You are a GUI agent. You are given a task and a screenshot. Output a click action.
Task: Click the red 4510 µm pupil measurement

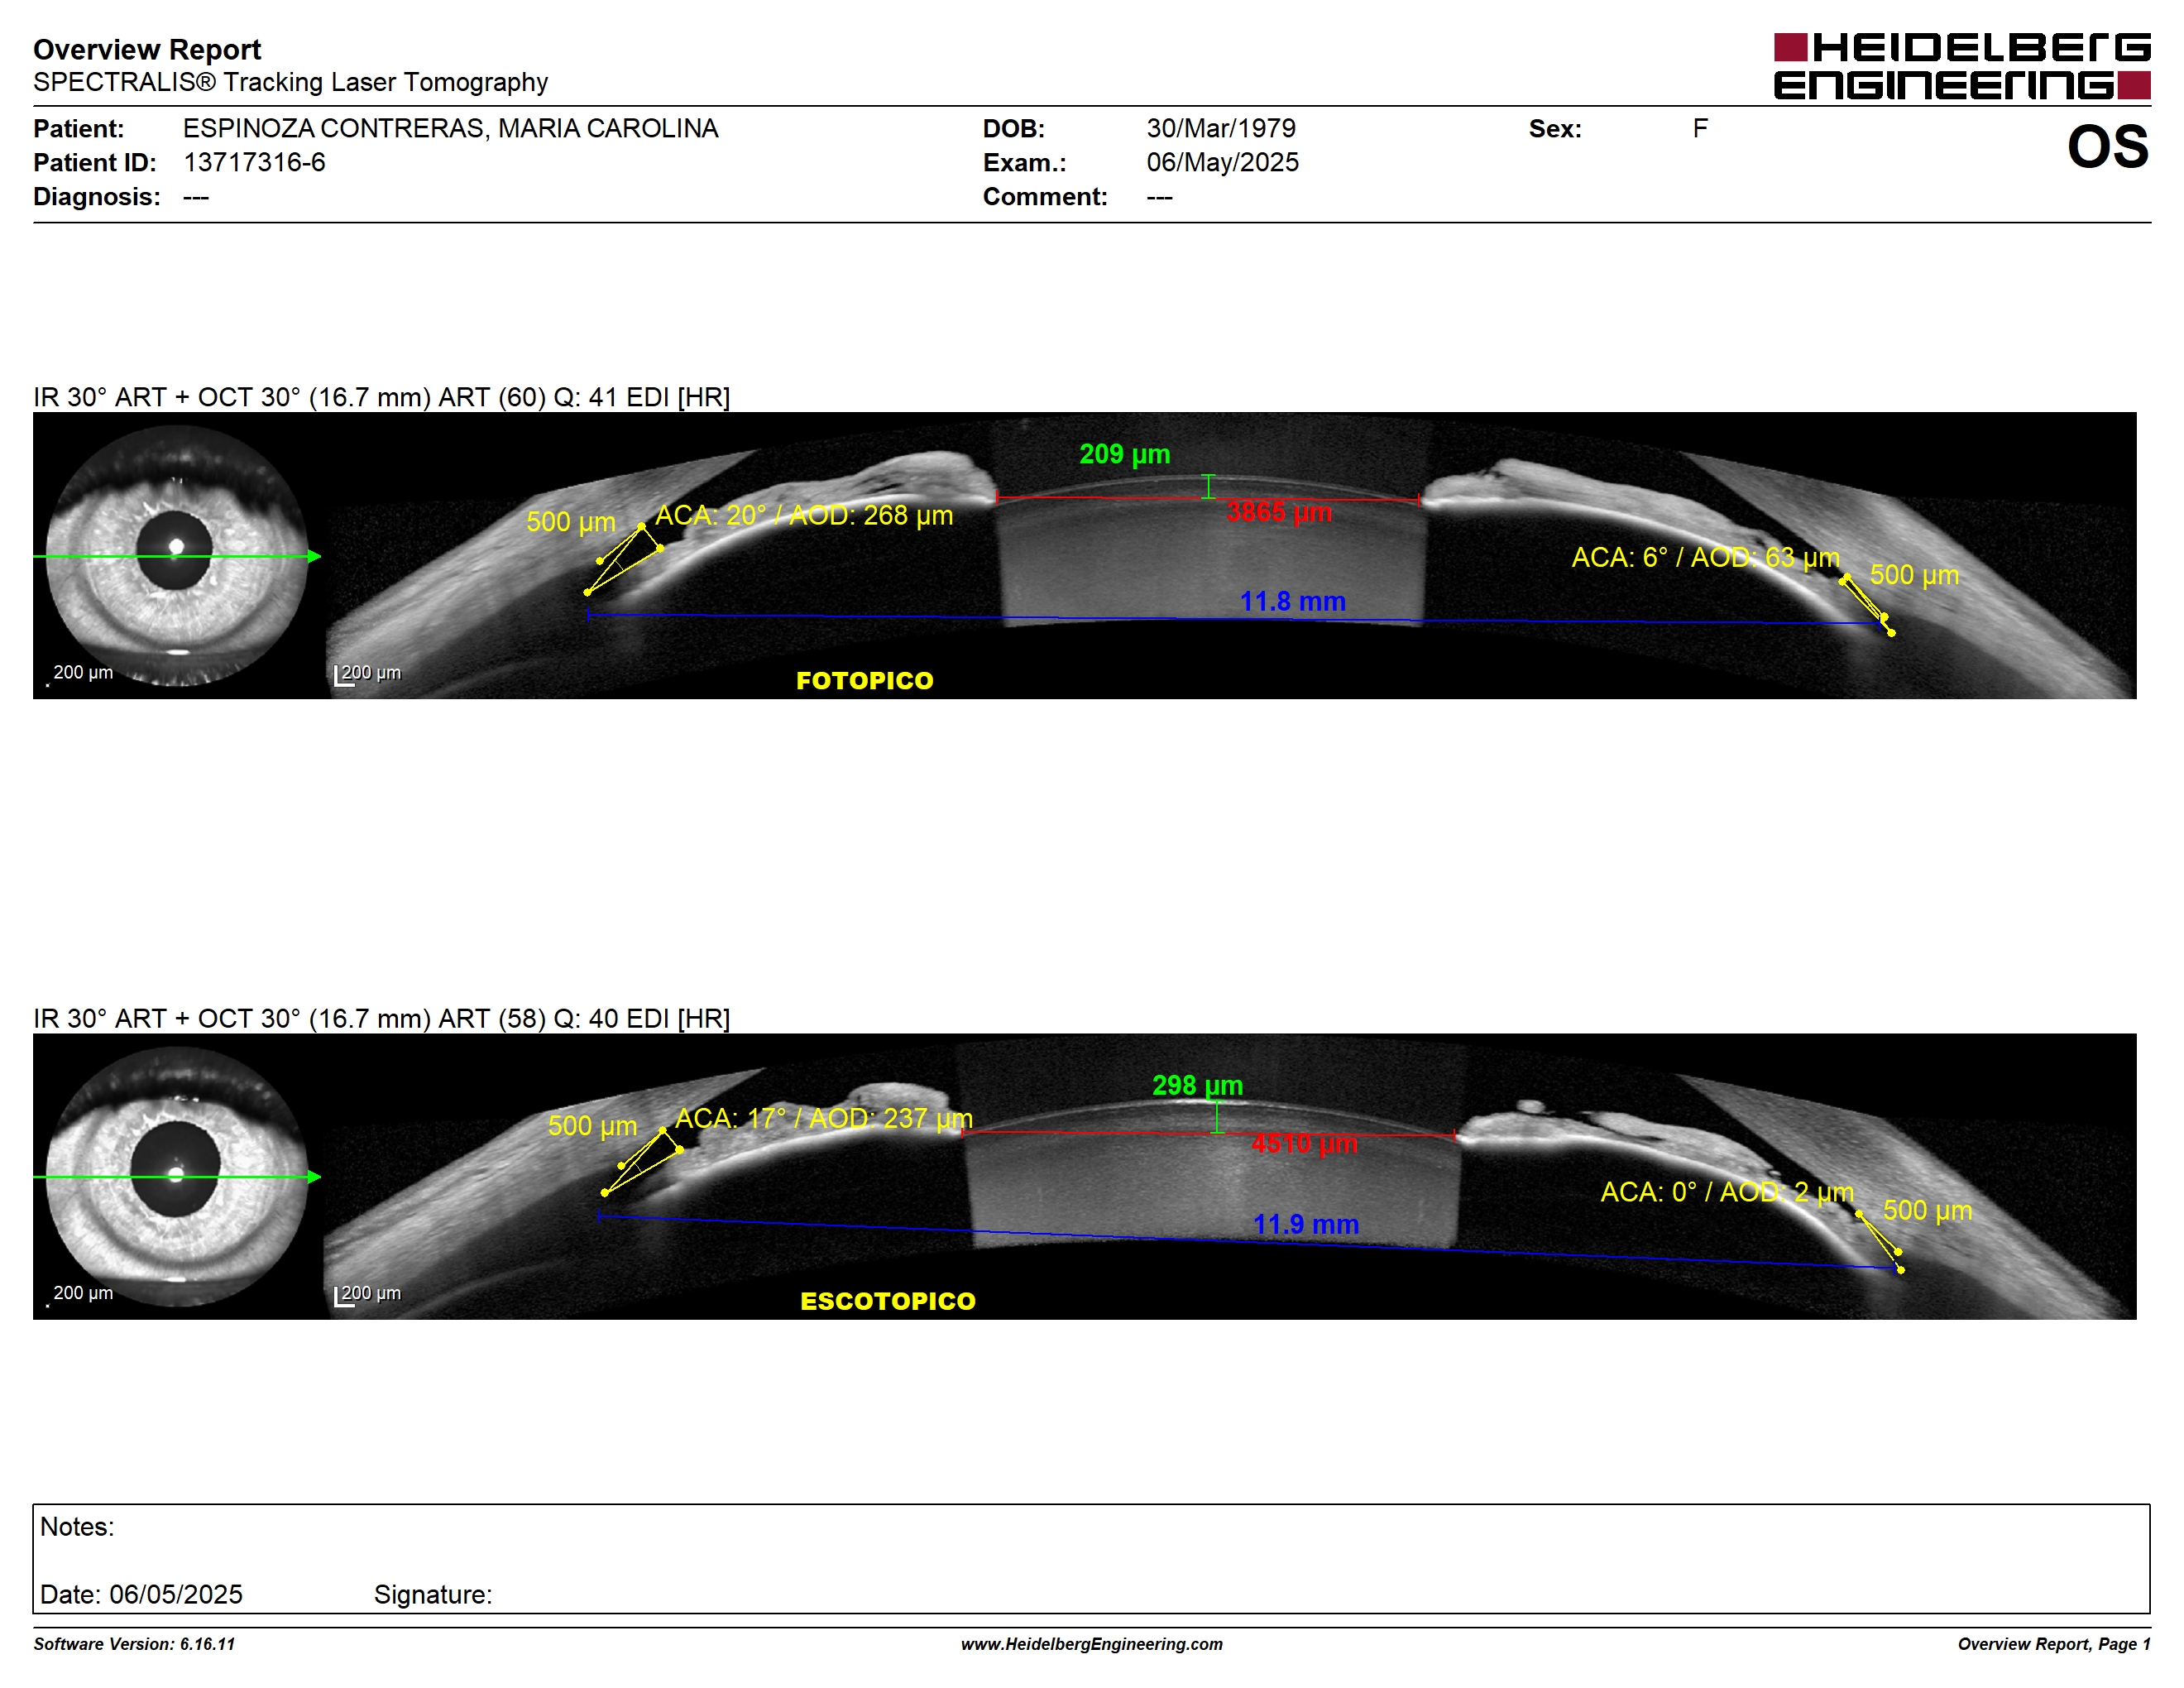point(1305,1143)
